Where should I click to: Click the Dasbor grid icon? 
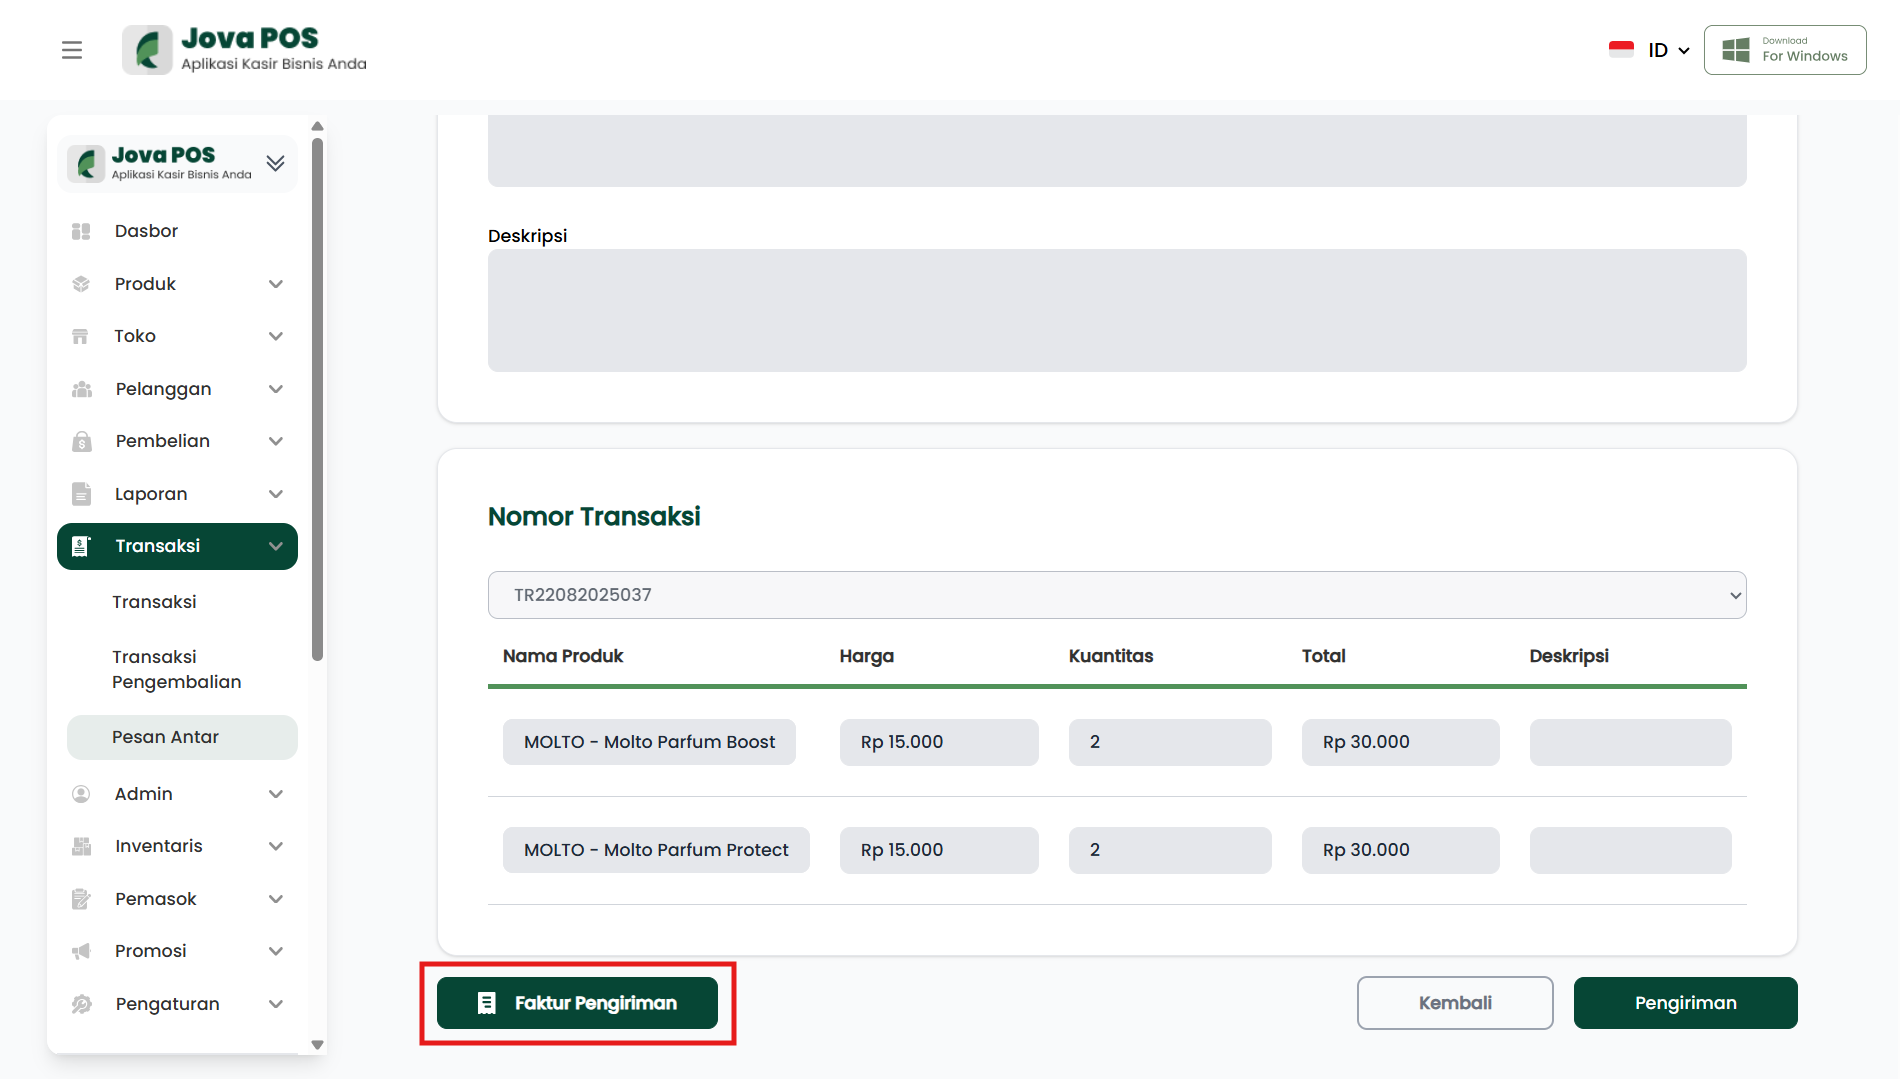point(81,231)
